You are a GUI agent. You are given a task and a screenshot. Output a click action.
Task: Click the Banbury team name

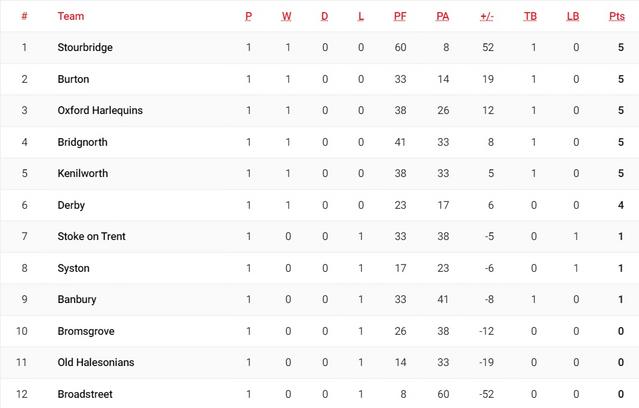[x=77, y=299]
